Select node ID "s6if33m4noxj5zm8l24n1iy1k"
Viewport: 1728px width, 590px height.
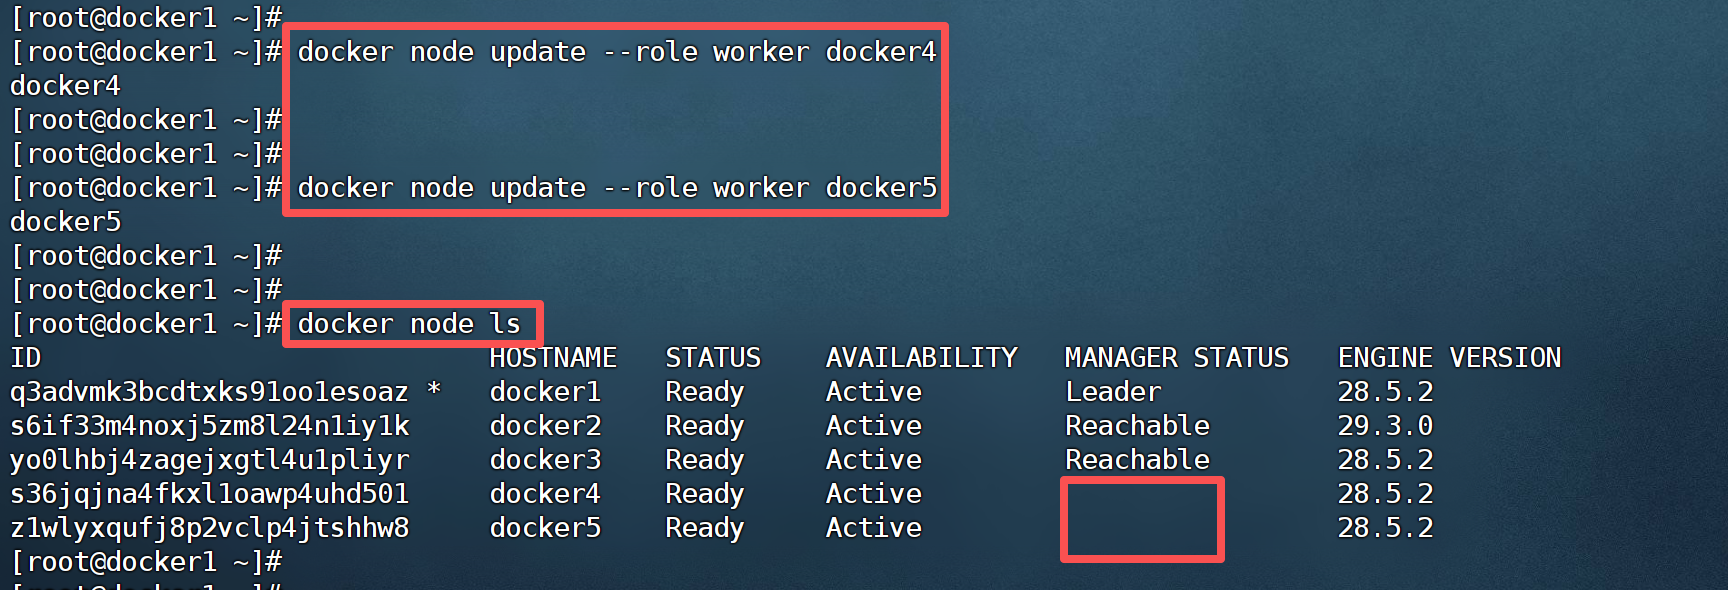209,426
